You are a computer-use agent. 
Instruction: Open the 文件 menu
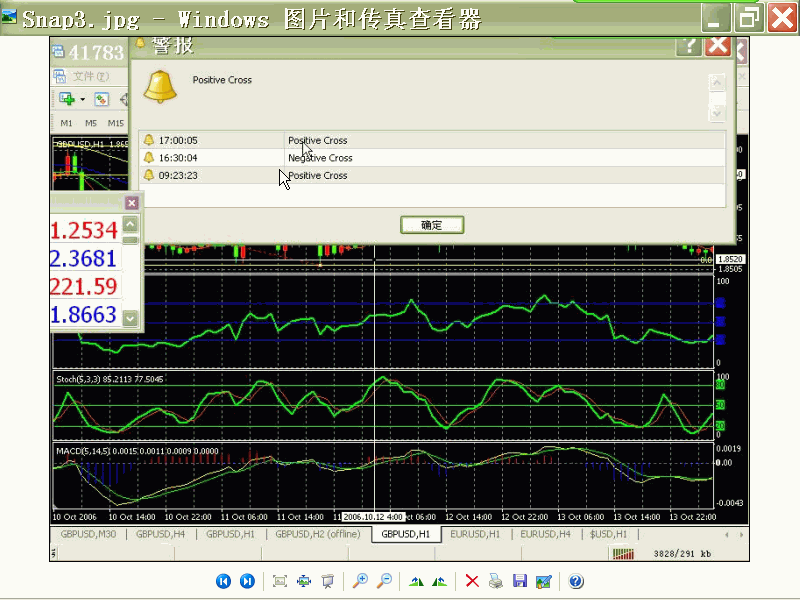[91, 76]
